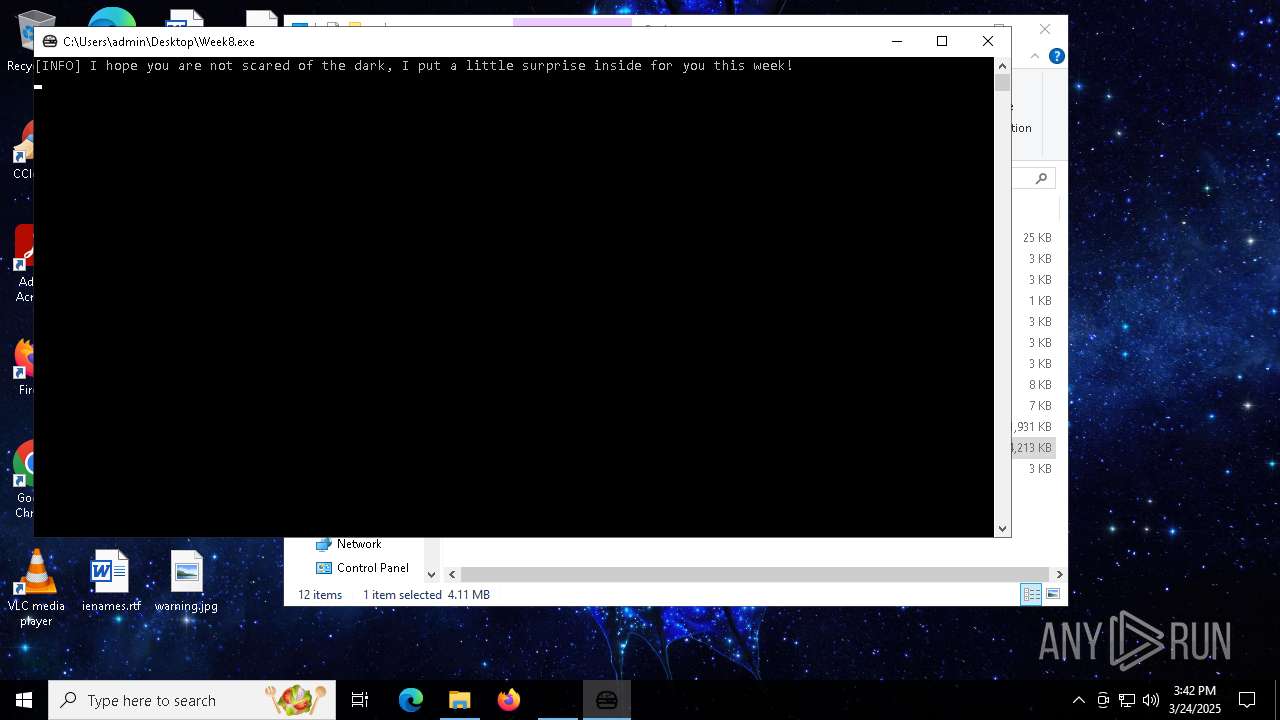The width and height of the screenshot is (1280, 720).
Task: Select Week8.exe console taskbar button
Action: 606,700
